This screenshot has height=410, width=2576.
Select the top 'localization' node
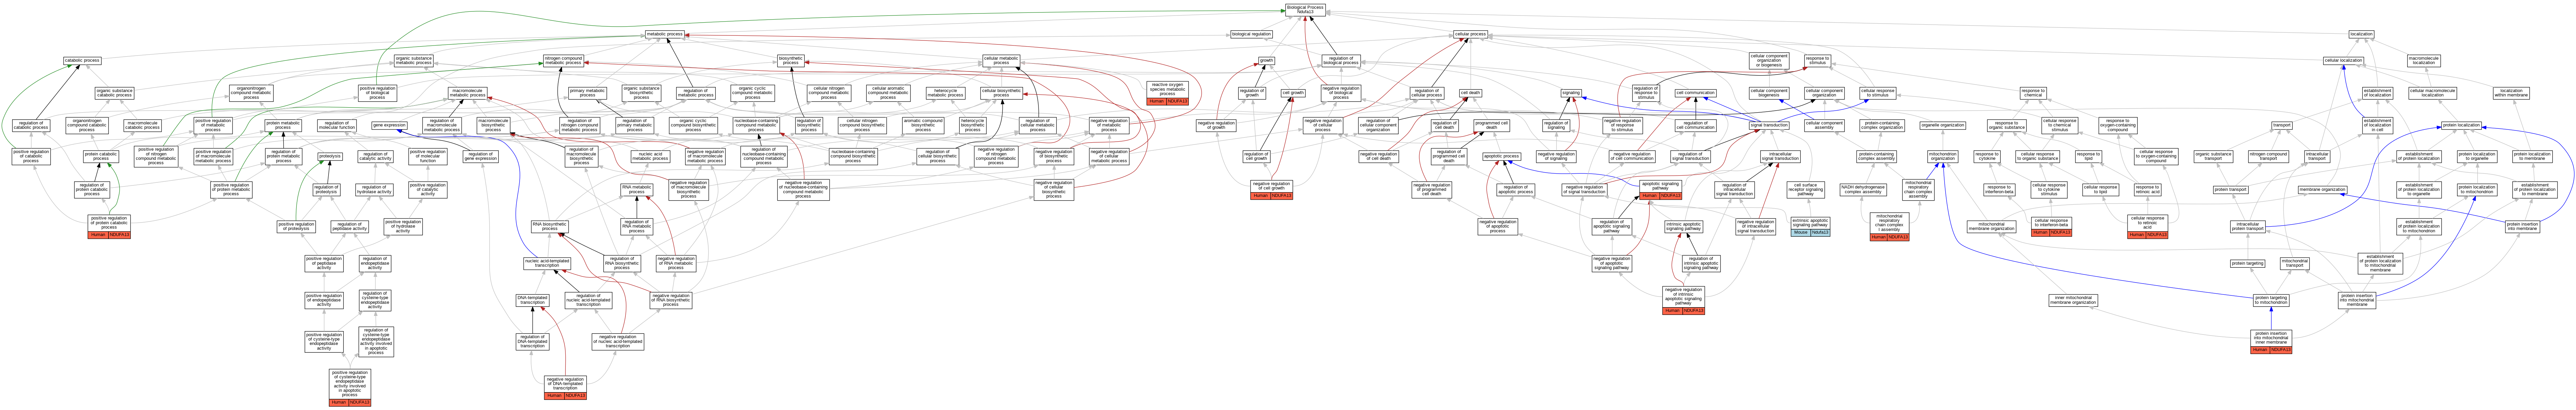2381,34
